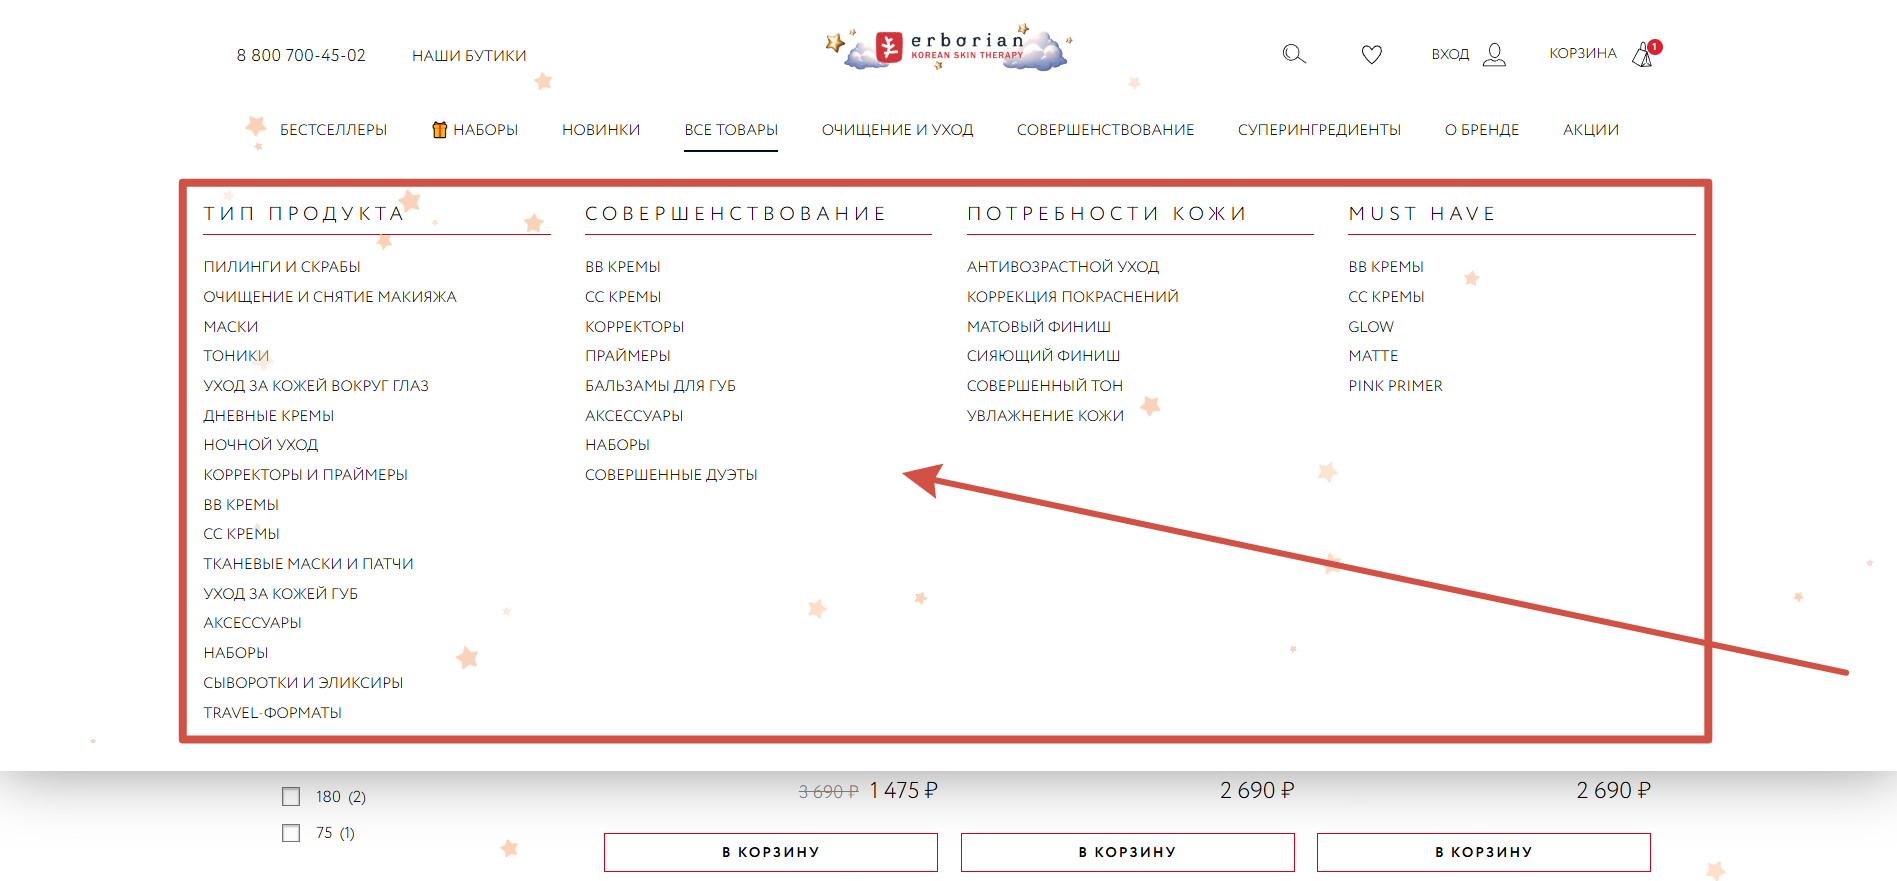Choose НОЧНОЙ УХОД category
Viewport: 1897px width, 881px height.
pyautogui.click(x=261, y=445)
